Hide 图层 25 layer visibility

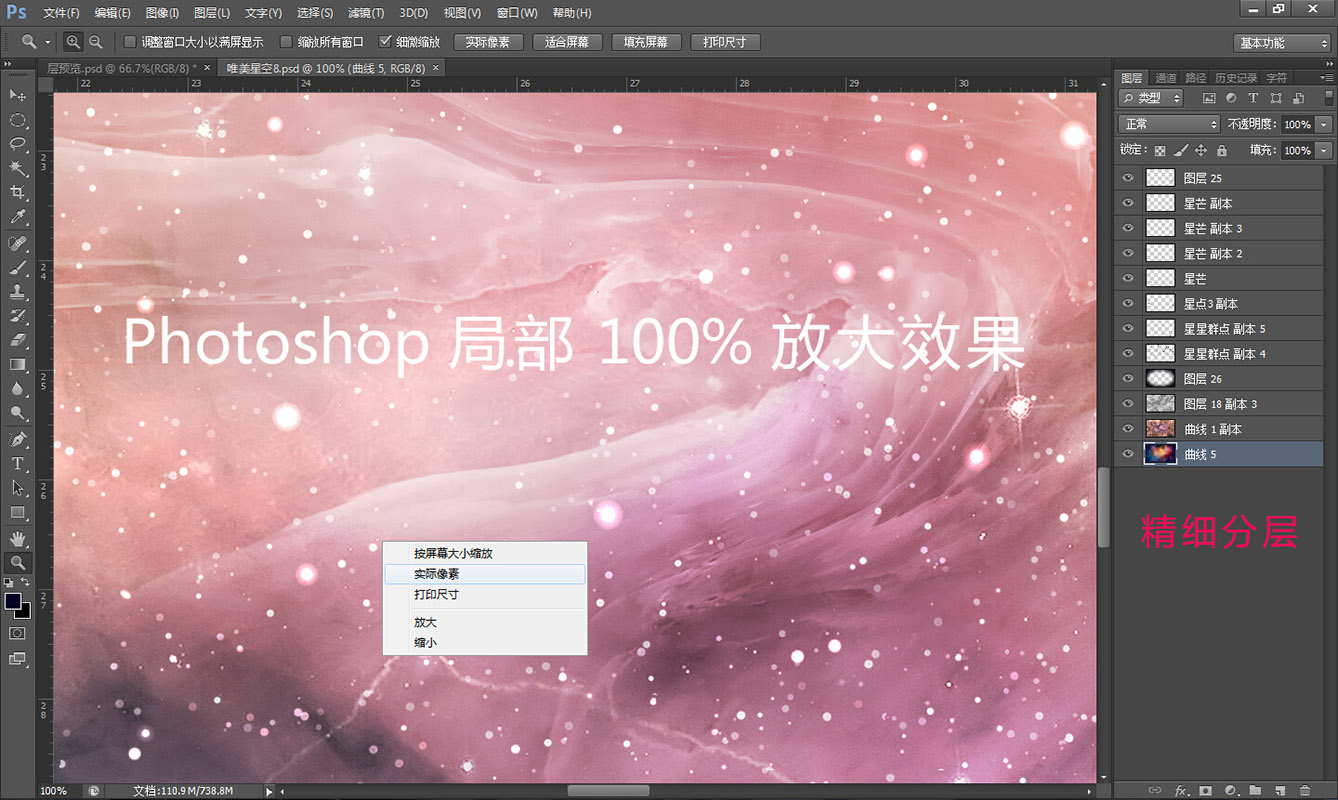point(1129,178)
